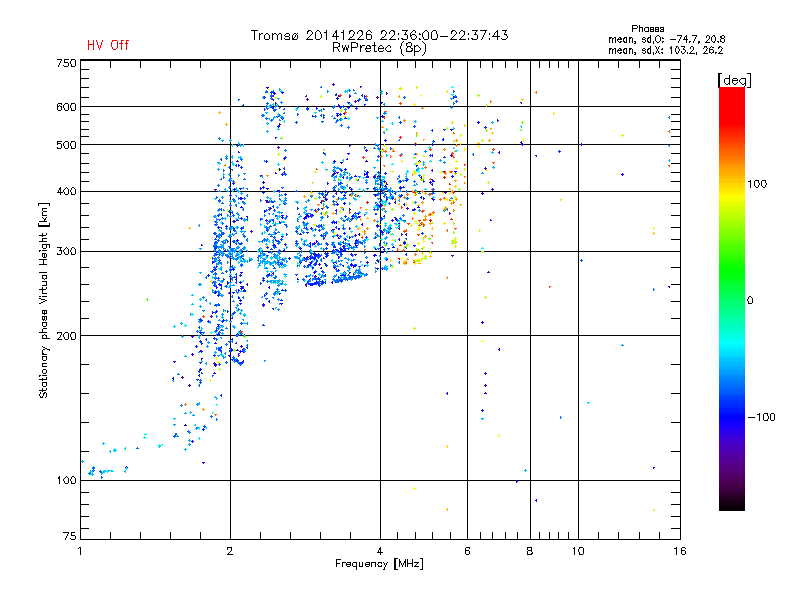Click the x-axis '8' tick label
The width and height of the screenshot is (800, 600).
pyautogui.click(x=530, y=551)
